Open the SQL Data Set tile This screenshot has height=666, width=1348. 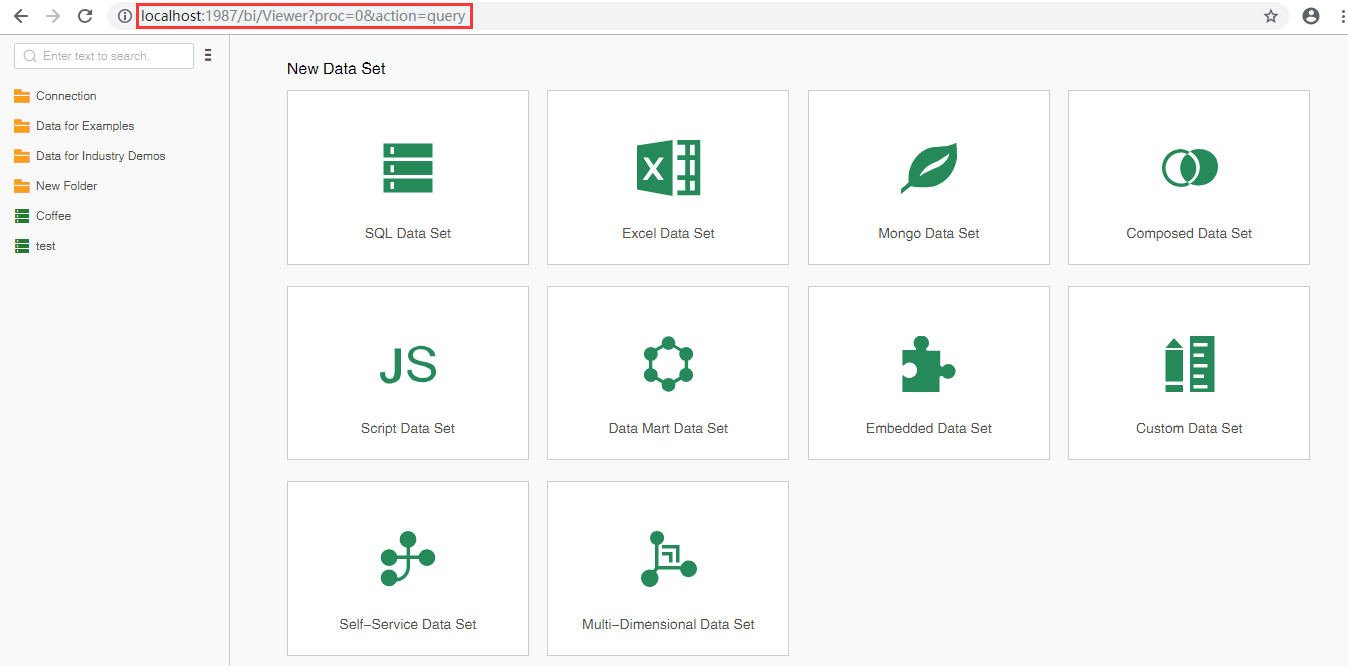click(407, 178)
